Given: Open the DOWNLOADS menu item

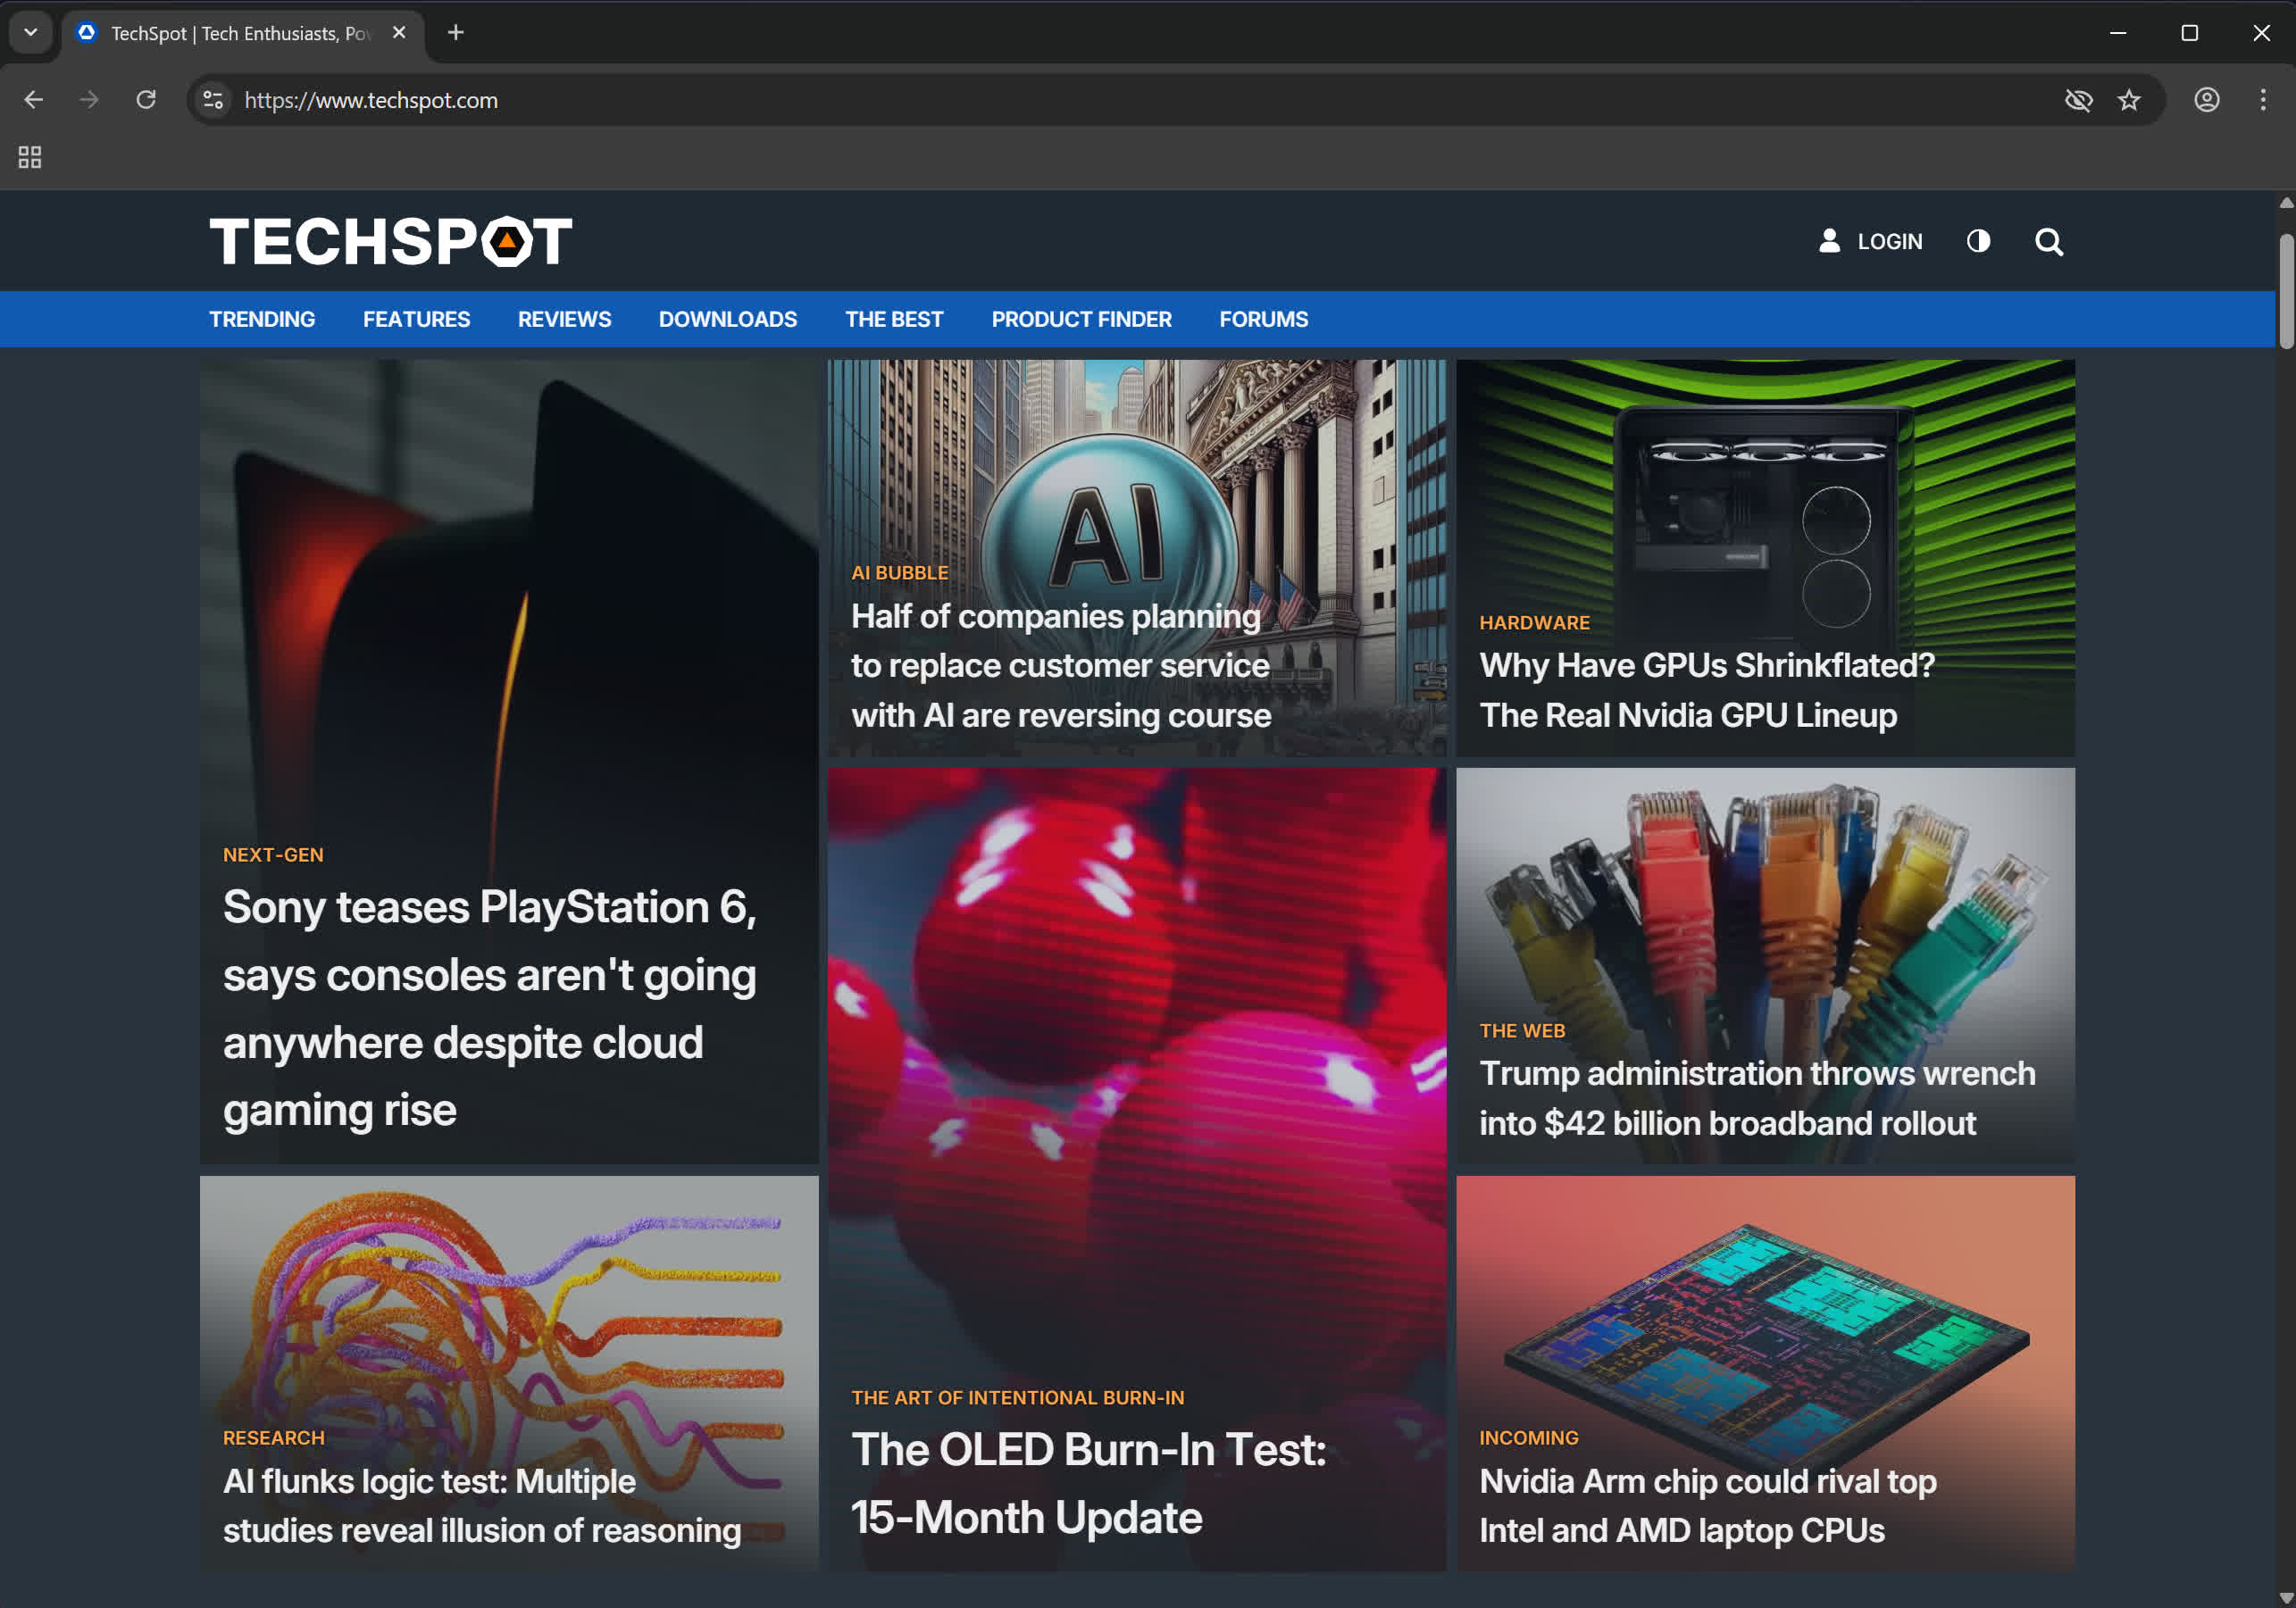Looking at the screenshot, I should [728, 319].
